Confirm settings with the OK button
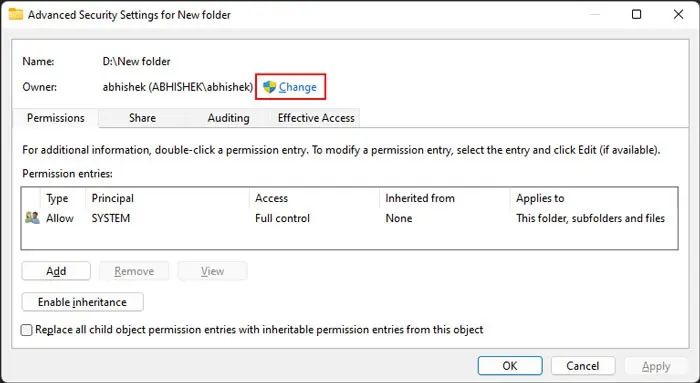 pos(510,366)
